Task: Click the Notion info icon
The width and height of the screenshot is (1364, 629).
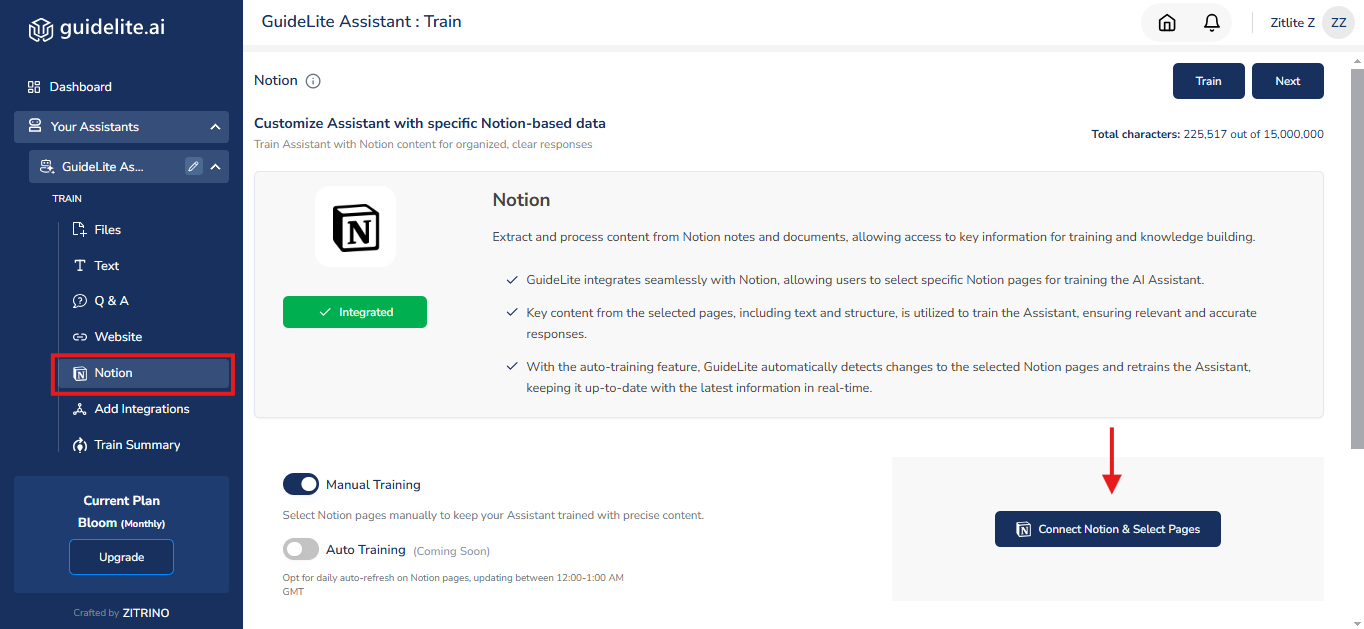Action: point(313,81)
